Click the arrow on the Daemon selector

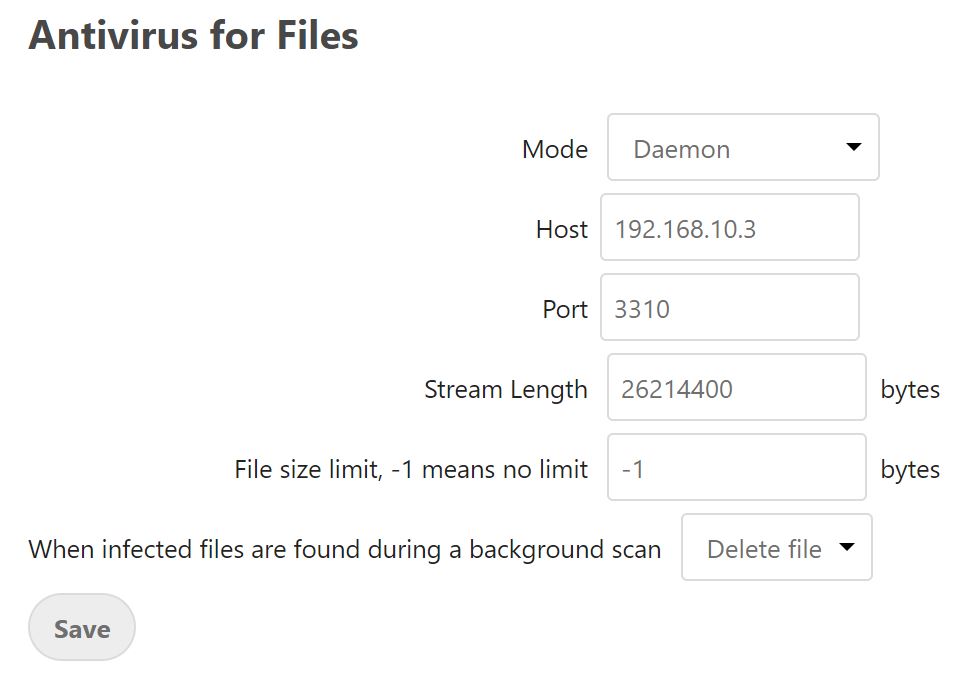[x=853, y=148]
